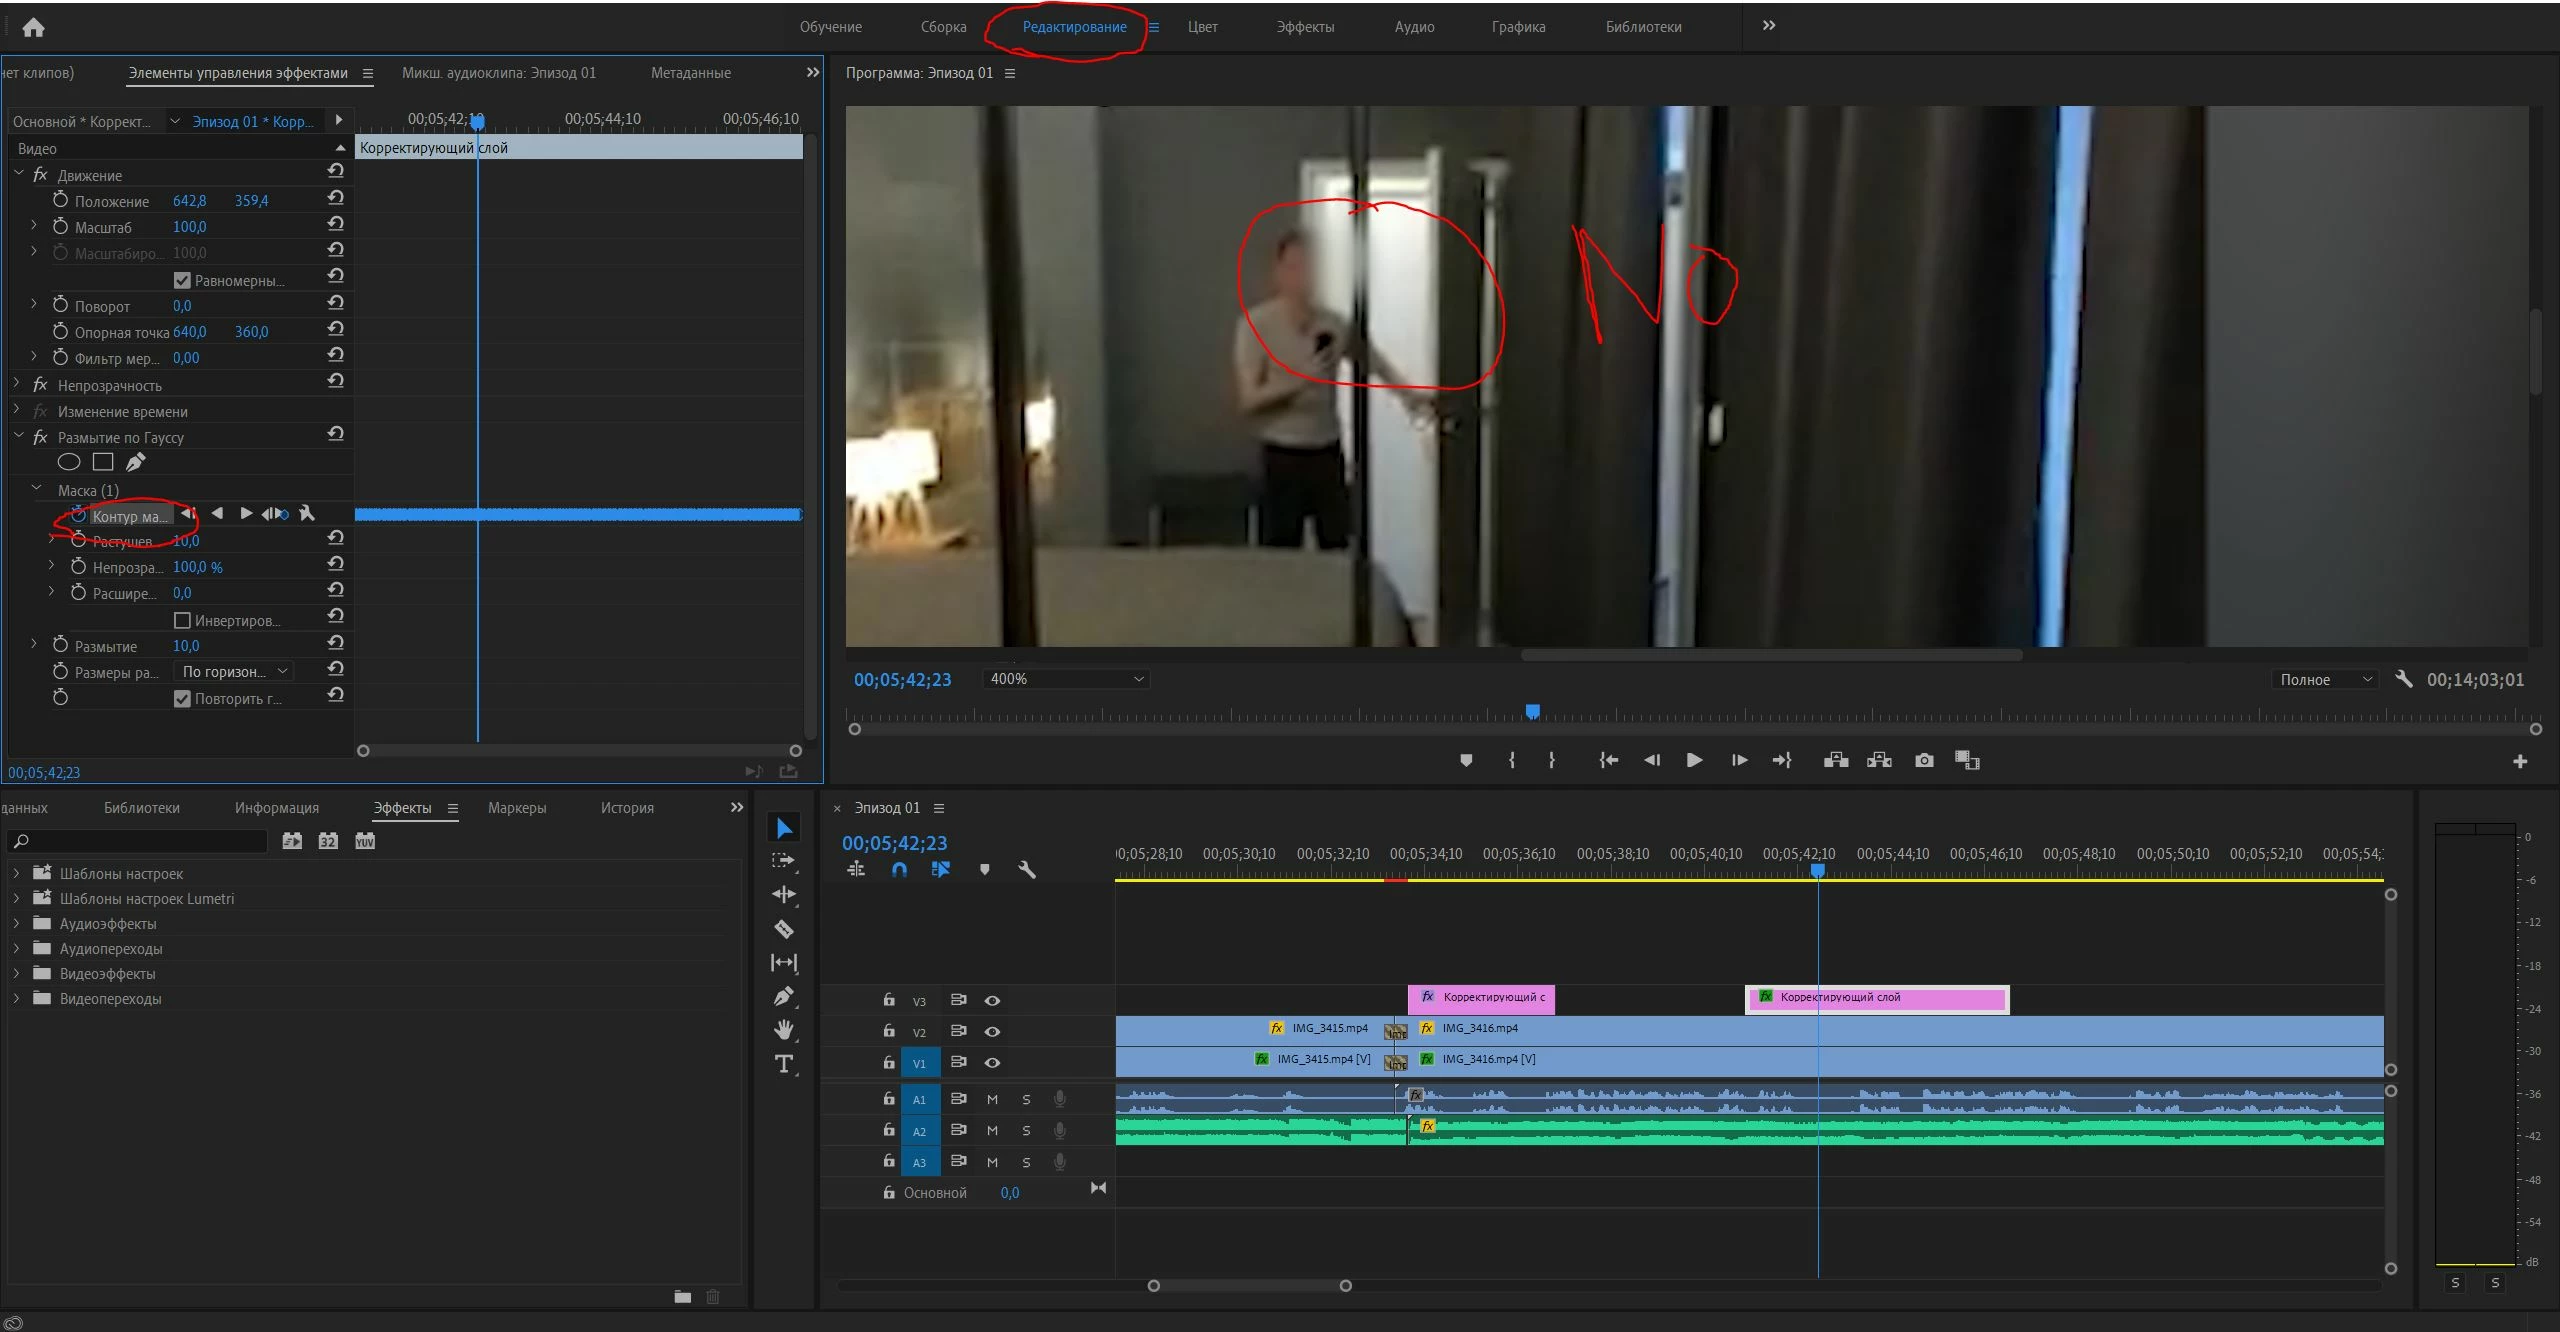The image size is (2560, 1332).
Task: Open the 400% zoom level dropdown
Action: pos(1065,679)
